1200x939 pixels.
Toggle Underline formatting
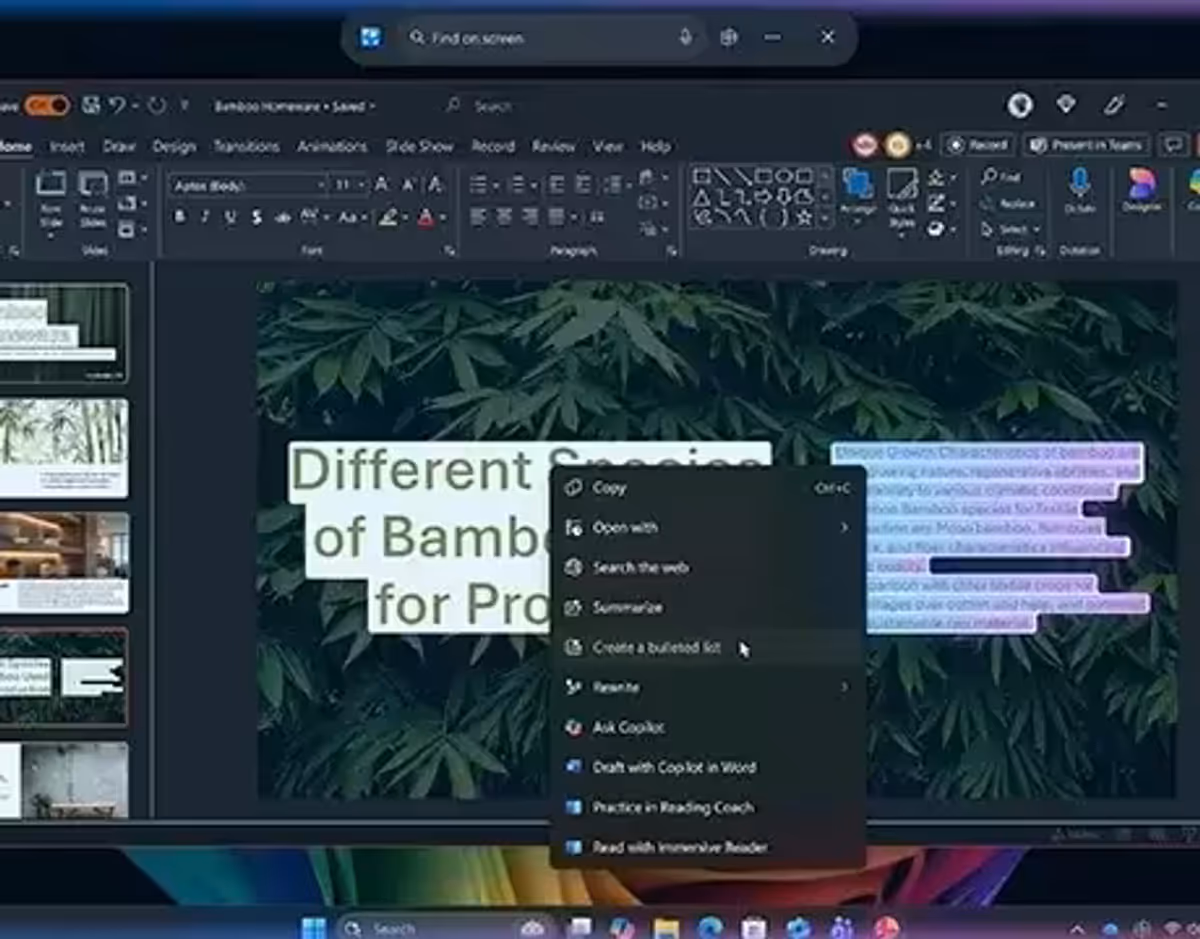tap(231, 217)
